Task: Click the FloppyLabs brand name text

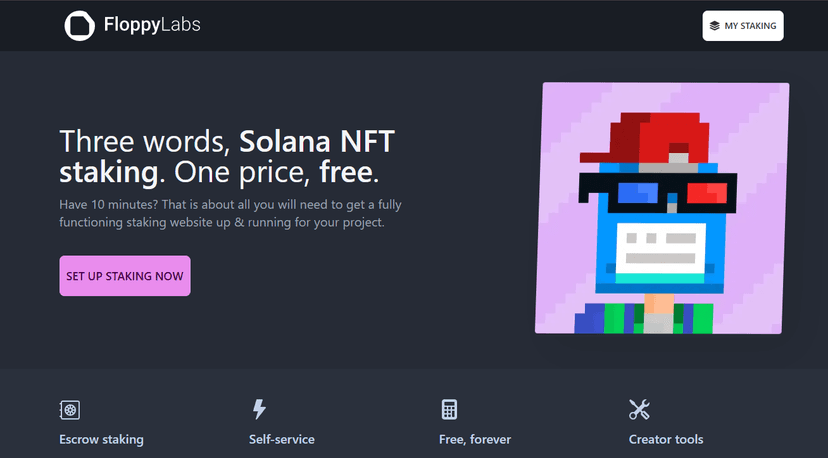Action: pyautogui.click(x=152, y=26)
